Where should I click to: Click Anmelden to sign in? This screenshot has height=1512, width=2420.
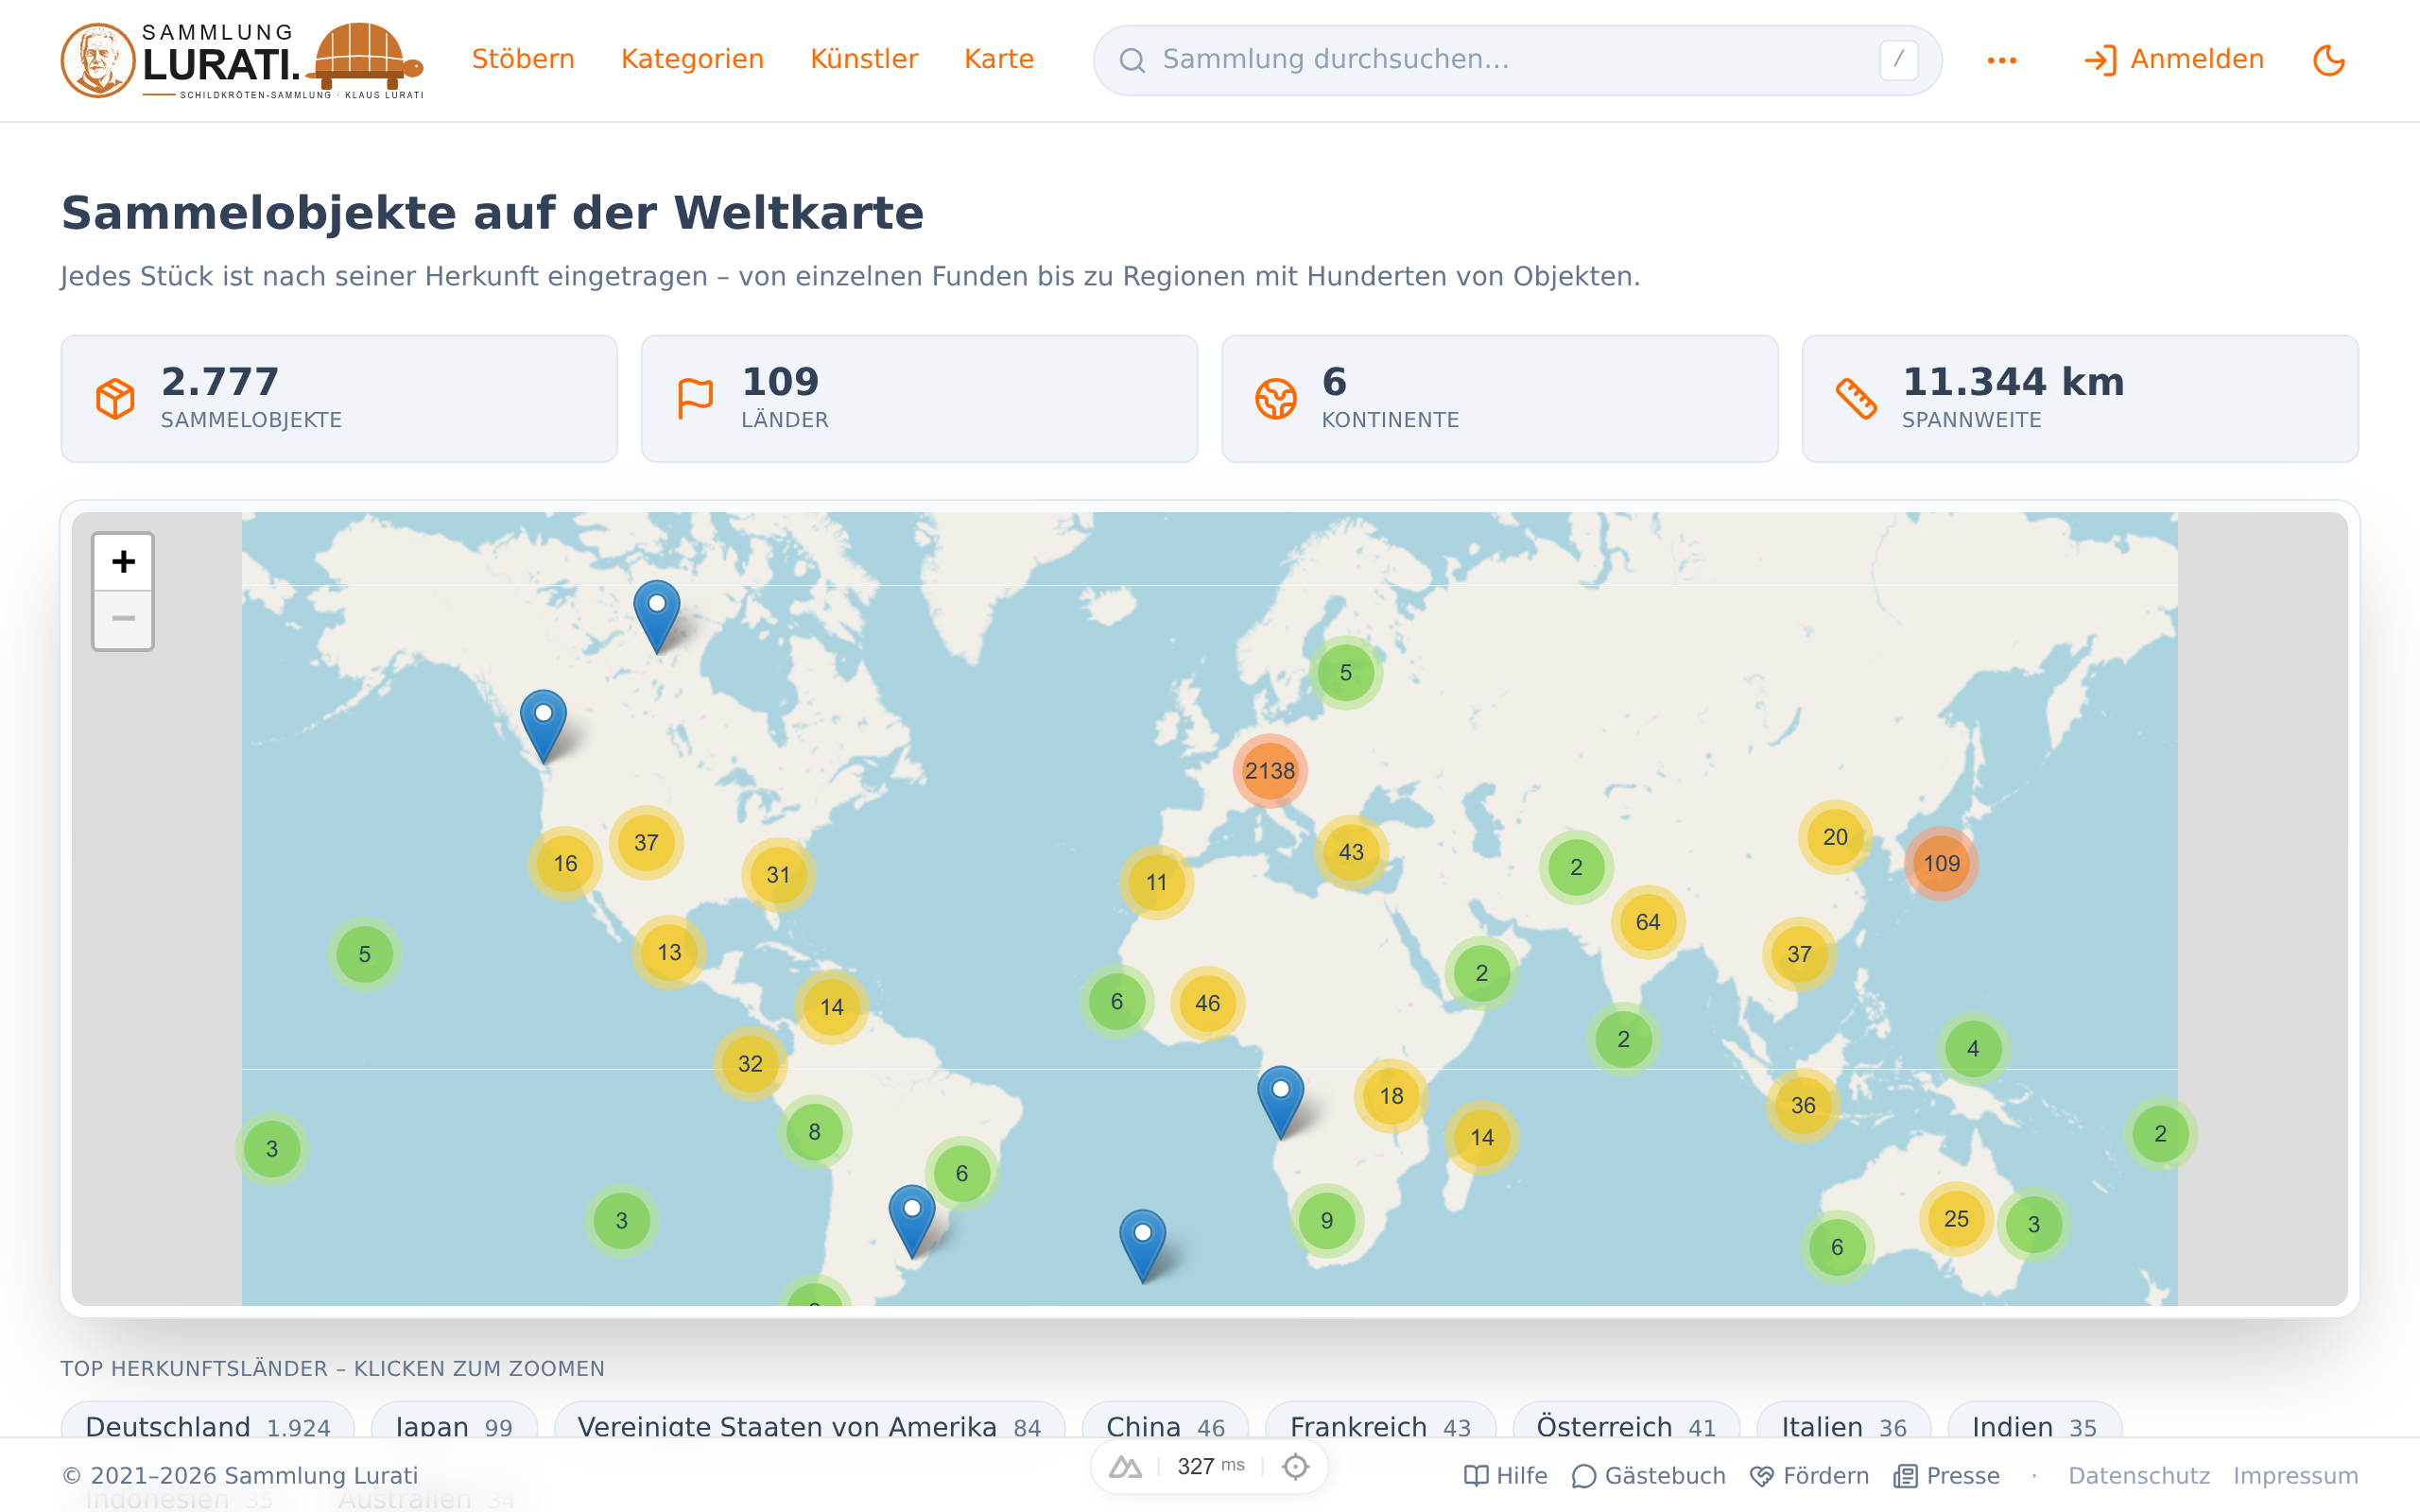(2174, 60)
